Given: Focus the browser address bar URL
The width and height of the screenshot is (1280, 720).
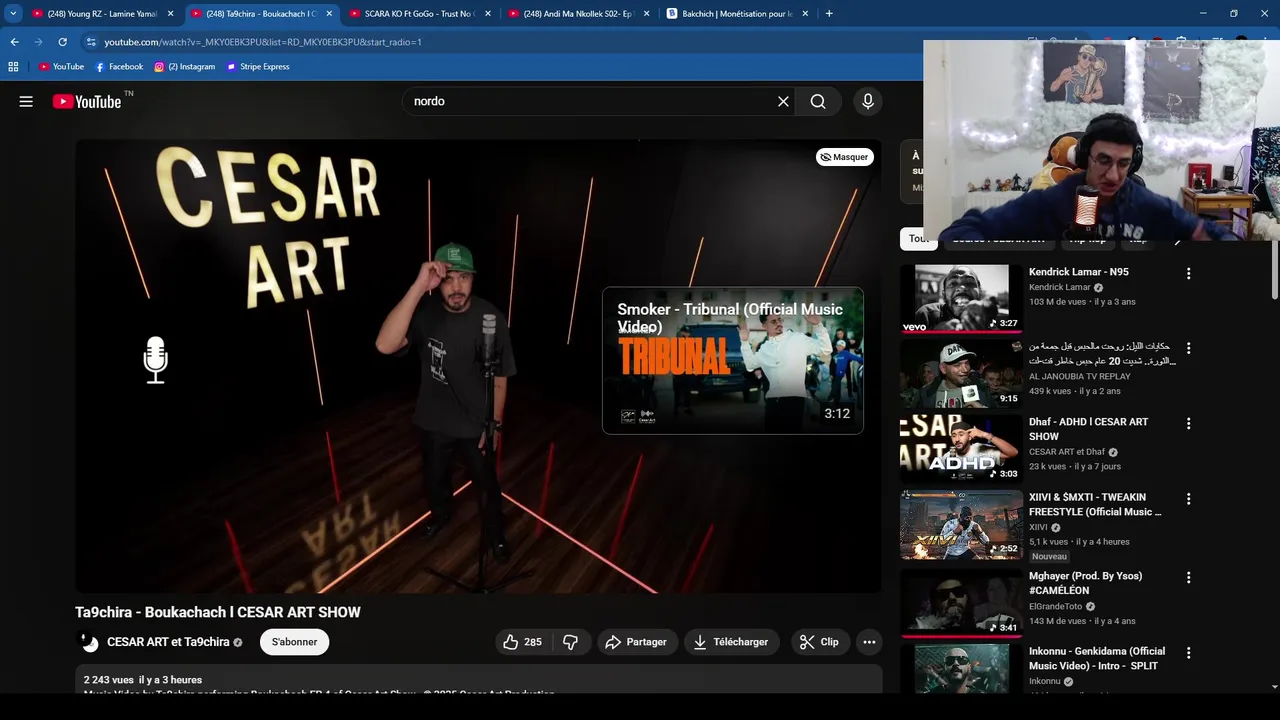Looking at the screenshot, I should point(263,42).
